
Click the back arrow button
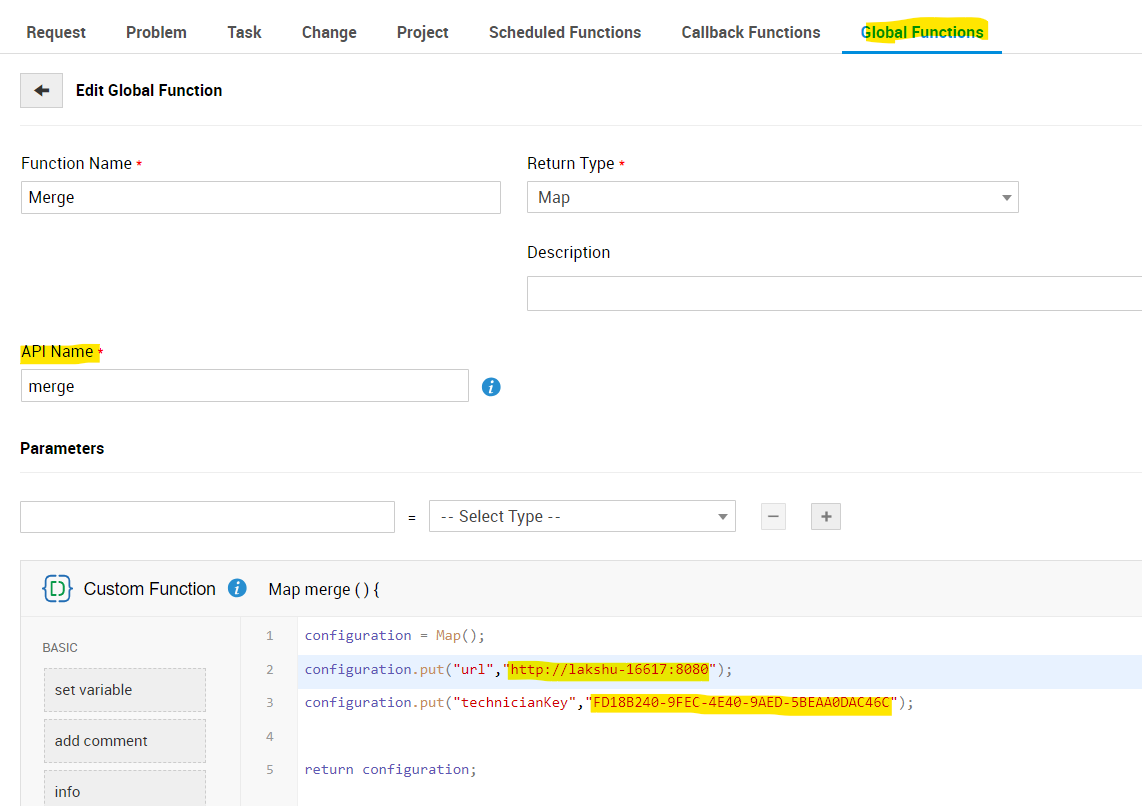pos(41,90)
